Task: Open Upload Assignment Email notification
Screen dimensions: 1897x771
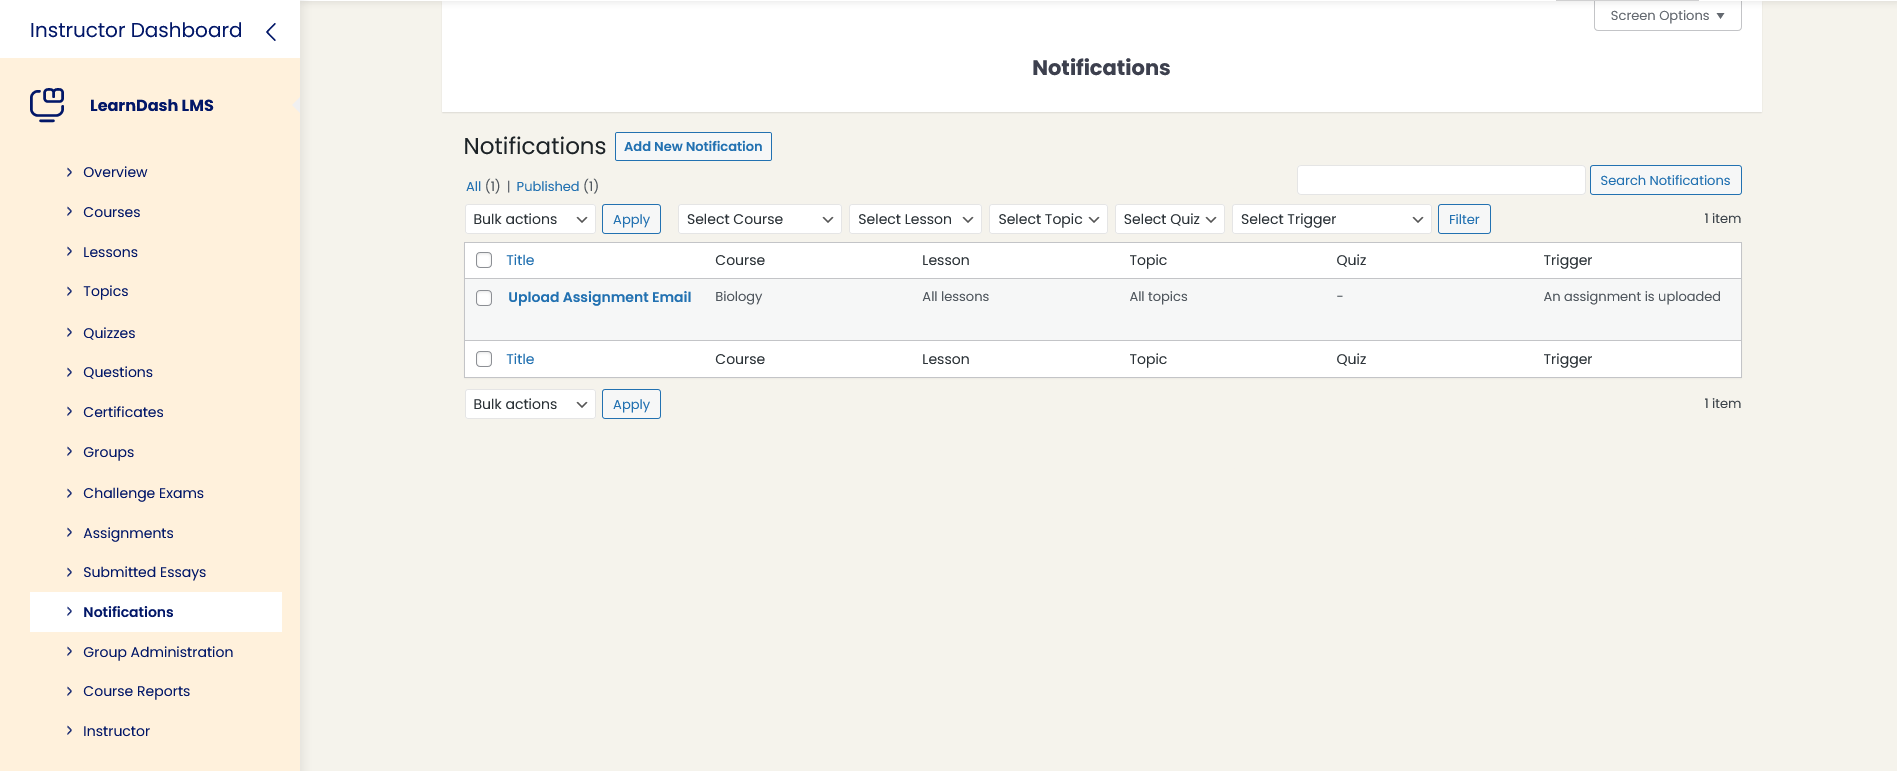Action: pos(599,297)
